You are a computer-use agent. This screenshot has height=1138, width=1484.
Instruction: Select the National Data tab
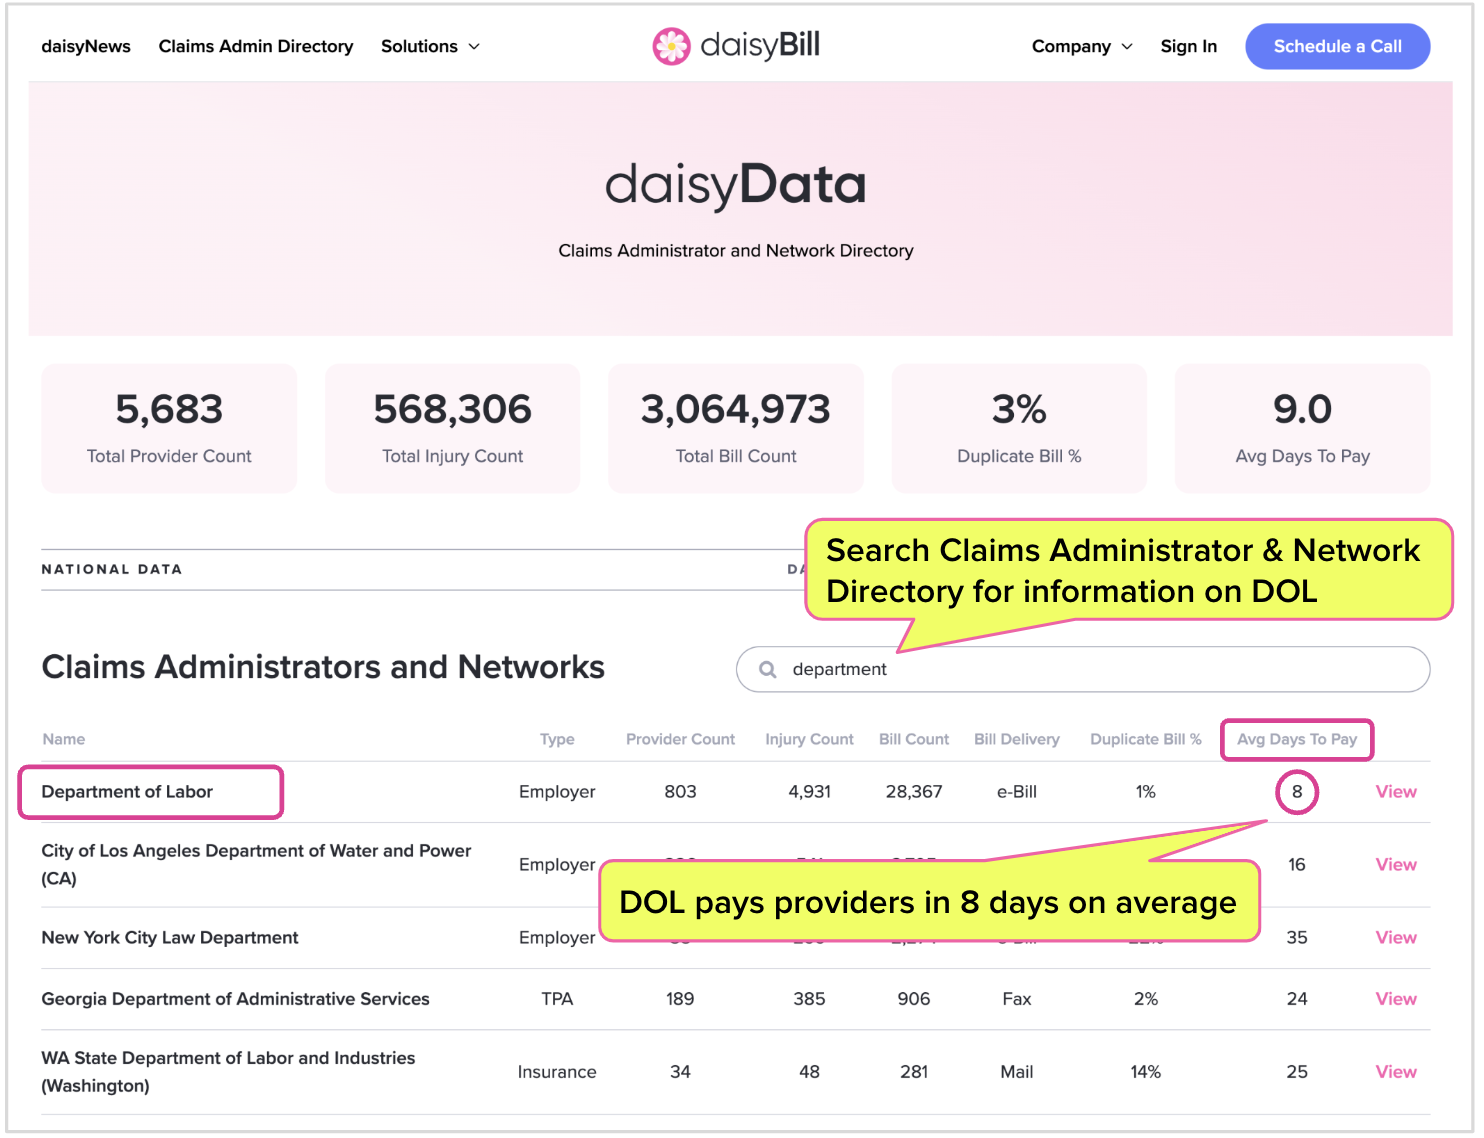112,570
